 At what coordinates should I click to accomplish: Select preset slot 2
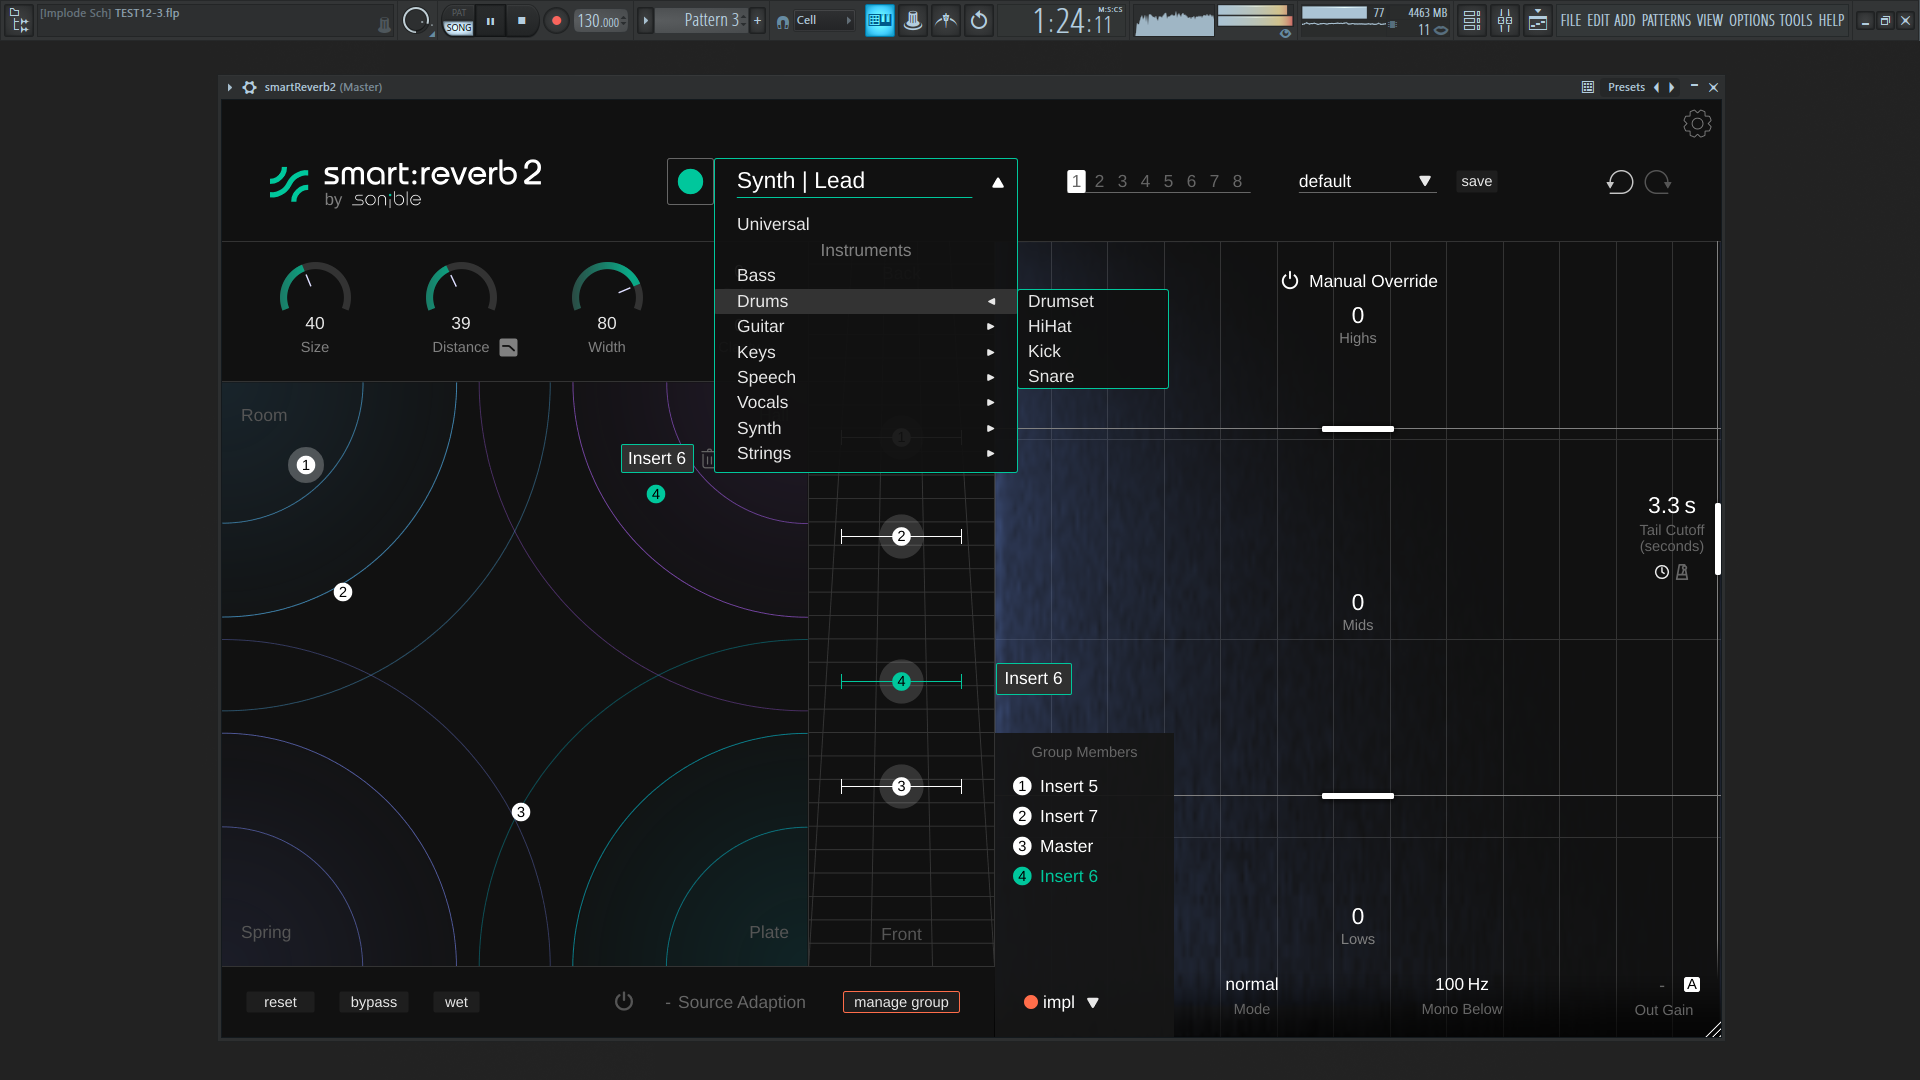[x=1099, y=181]
